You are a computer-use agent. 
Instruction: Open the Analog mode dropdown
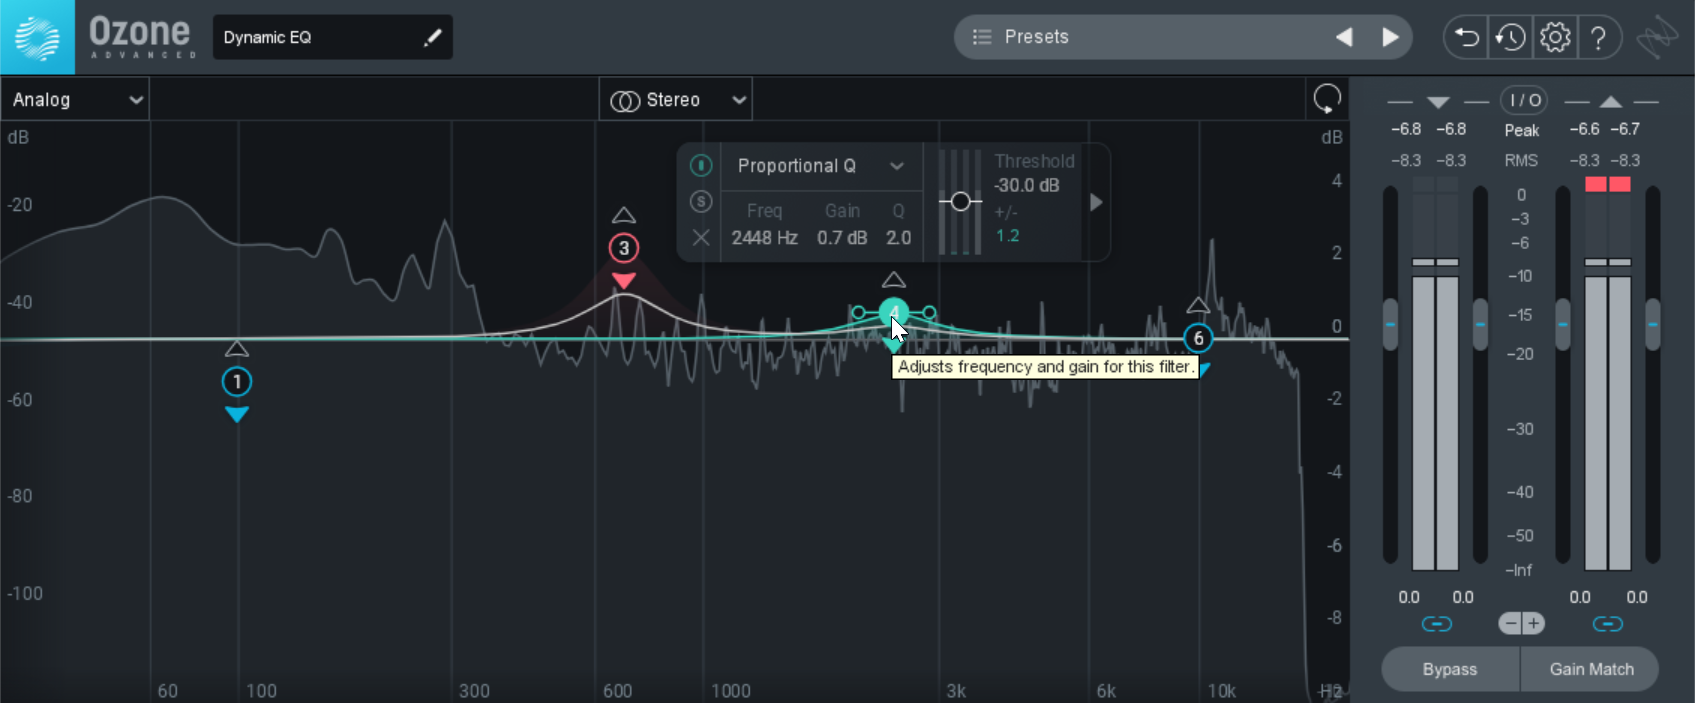(x=75, y=100)
